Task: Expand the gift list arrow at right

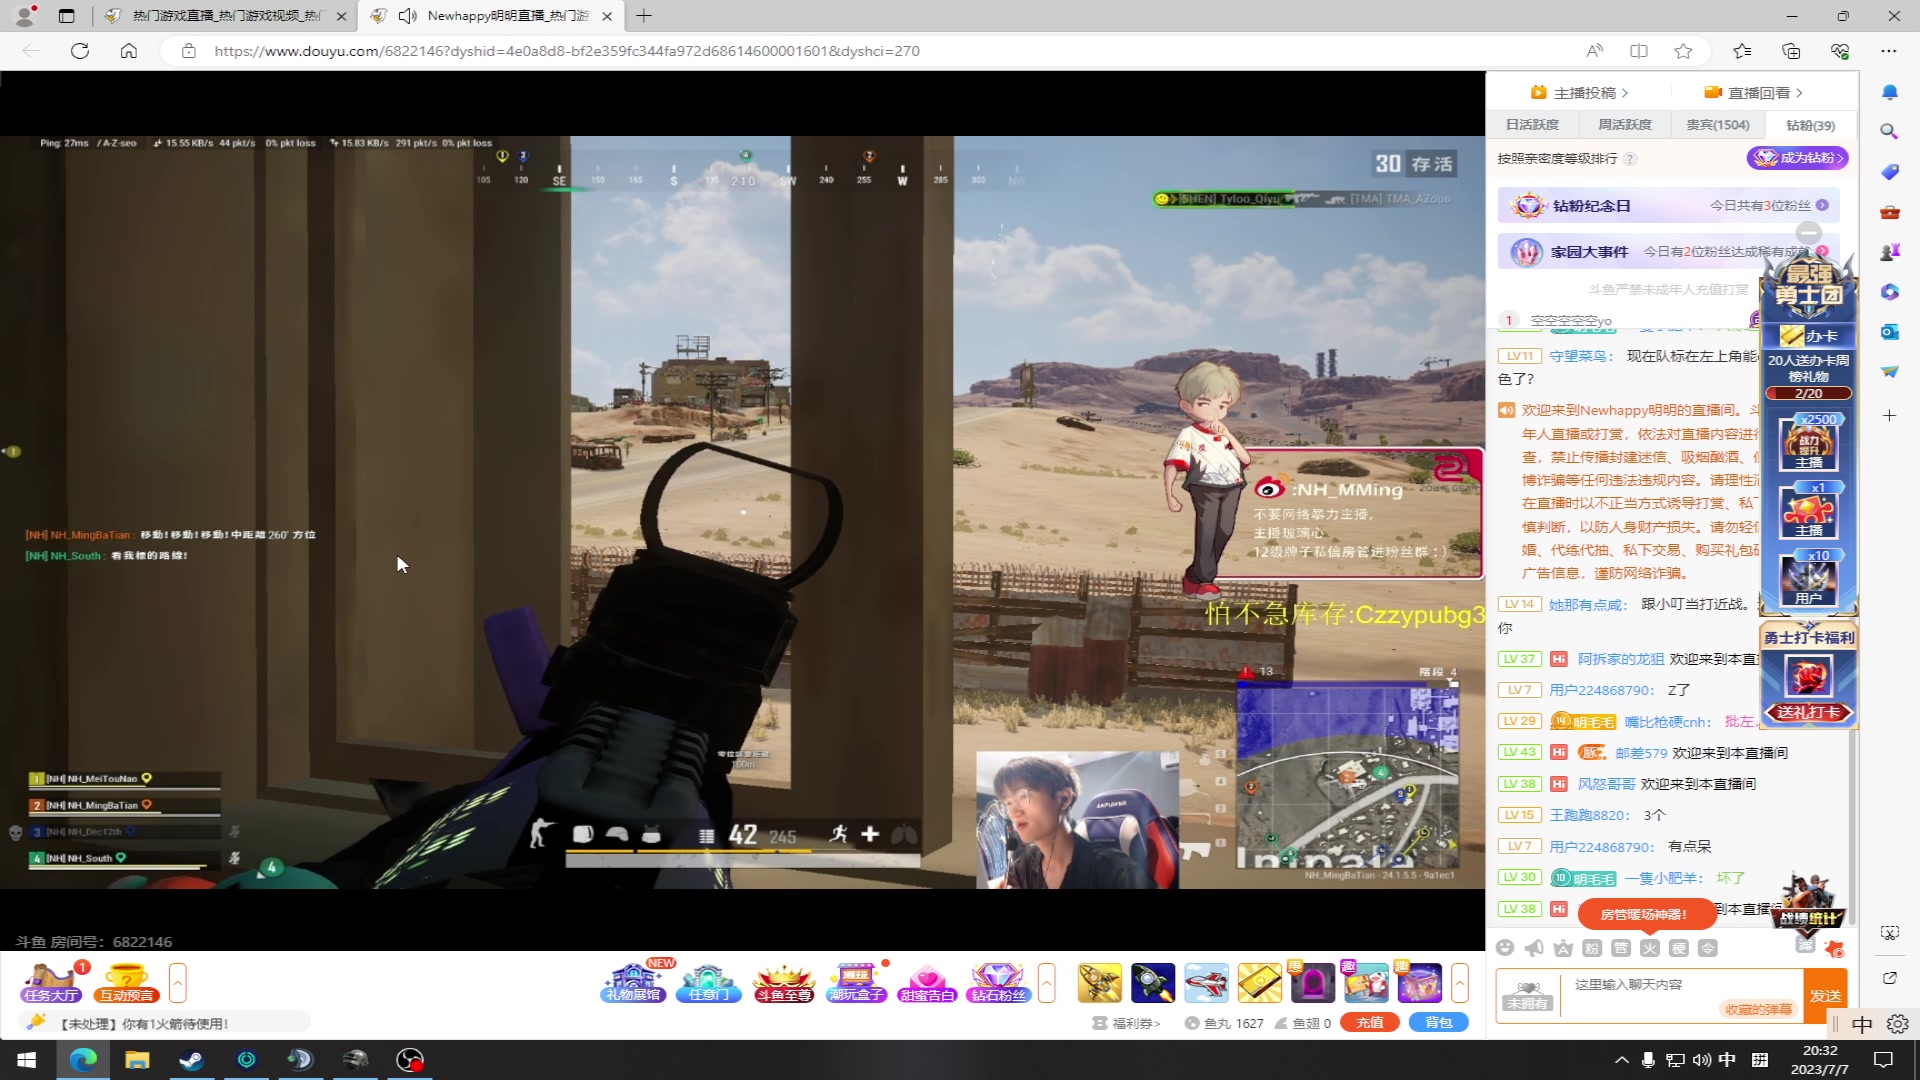Action: coord(1459,983)
